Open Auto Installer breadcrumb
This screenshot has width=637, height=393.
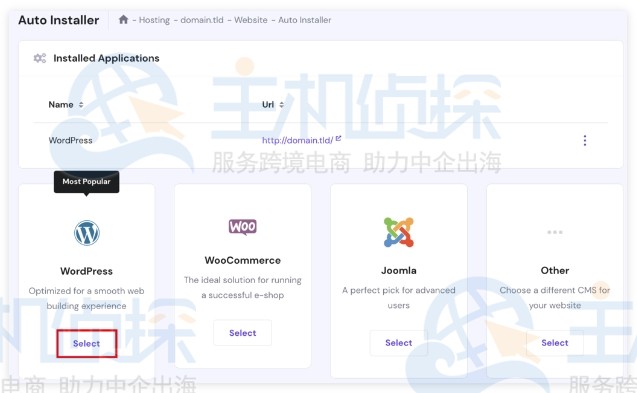pyautogui.click(x=305, y=20)
